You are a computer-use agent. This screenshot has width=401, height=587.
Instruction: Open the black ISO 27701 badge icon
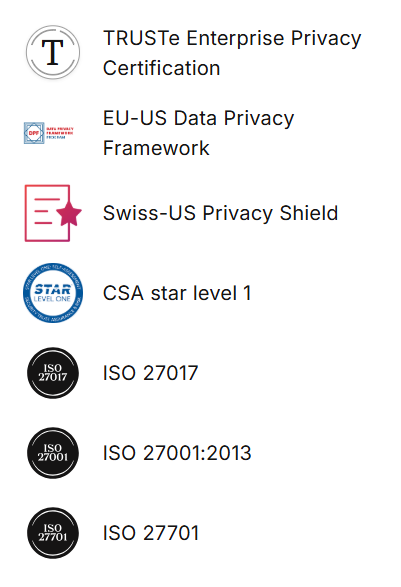click(x=53, y=533)
